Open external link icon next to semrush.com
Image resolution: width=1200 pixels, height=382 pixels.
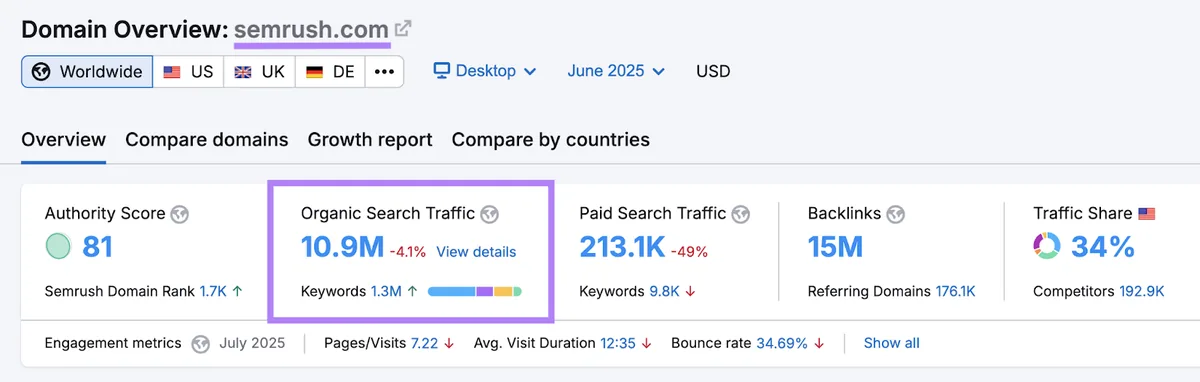click(402, 29)
